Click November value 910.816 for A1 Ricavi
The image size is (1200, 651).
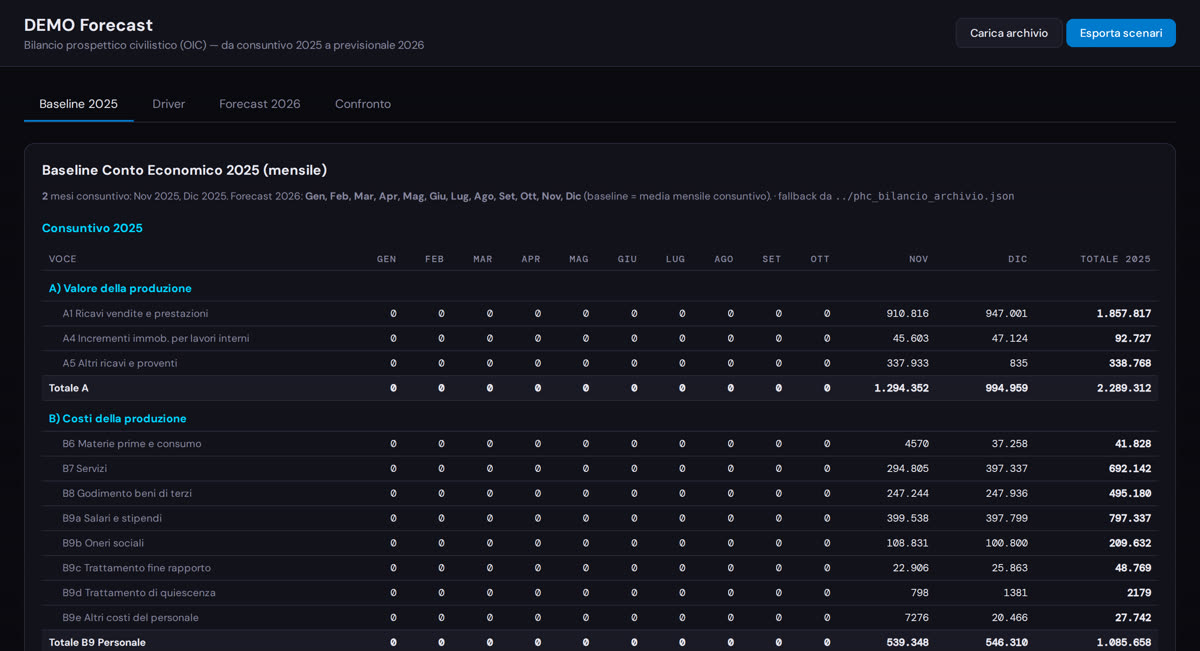pos(906,313)
